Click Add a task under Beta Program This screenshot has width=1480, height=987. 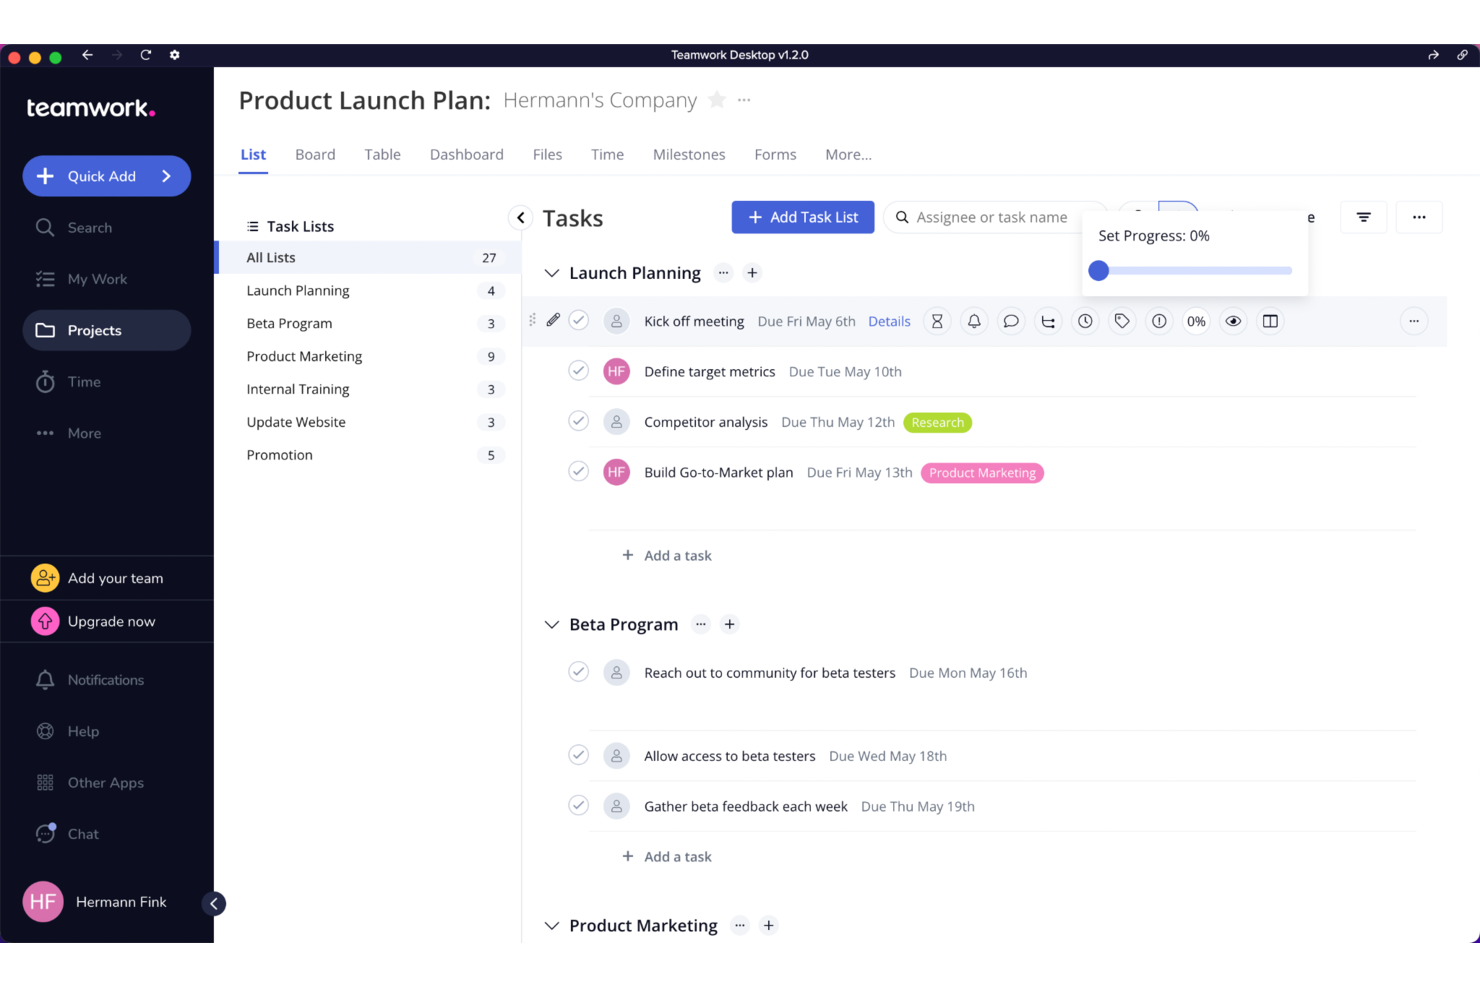tap(667, 857)
